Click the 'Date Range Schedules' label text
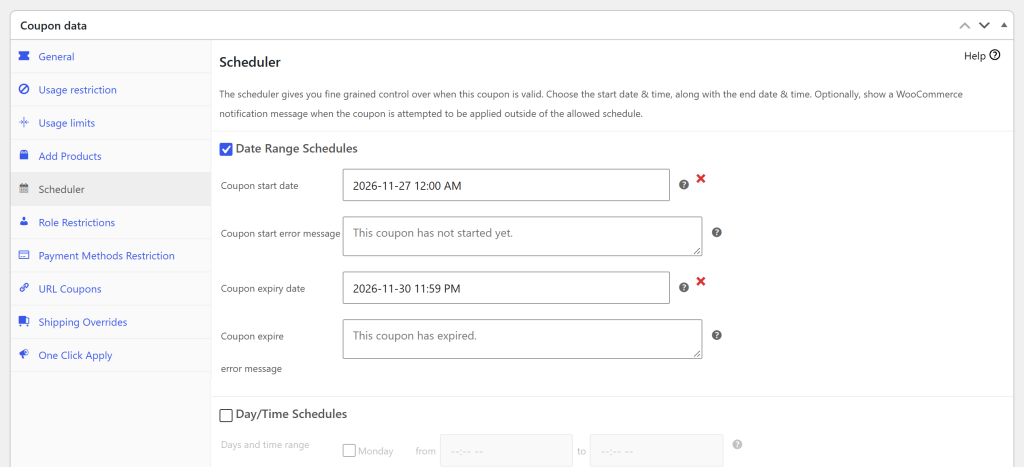The image size is (1024, 467). pyautogui.click(x=296, y=149)
